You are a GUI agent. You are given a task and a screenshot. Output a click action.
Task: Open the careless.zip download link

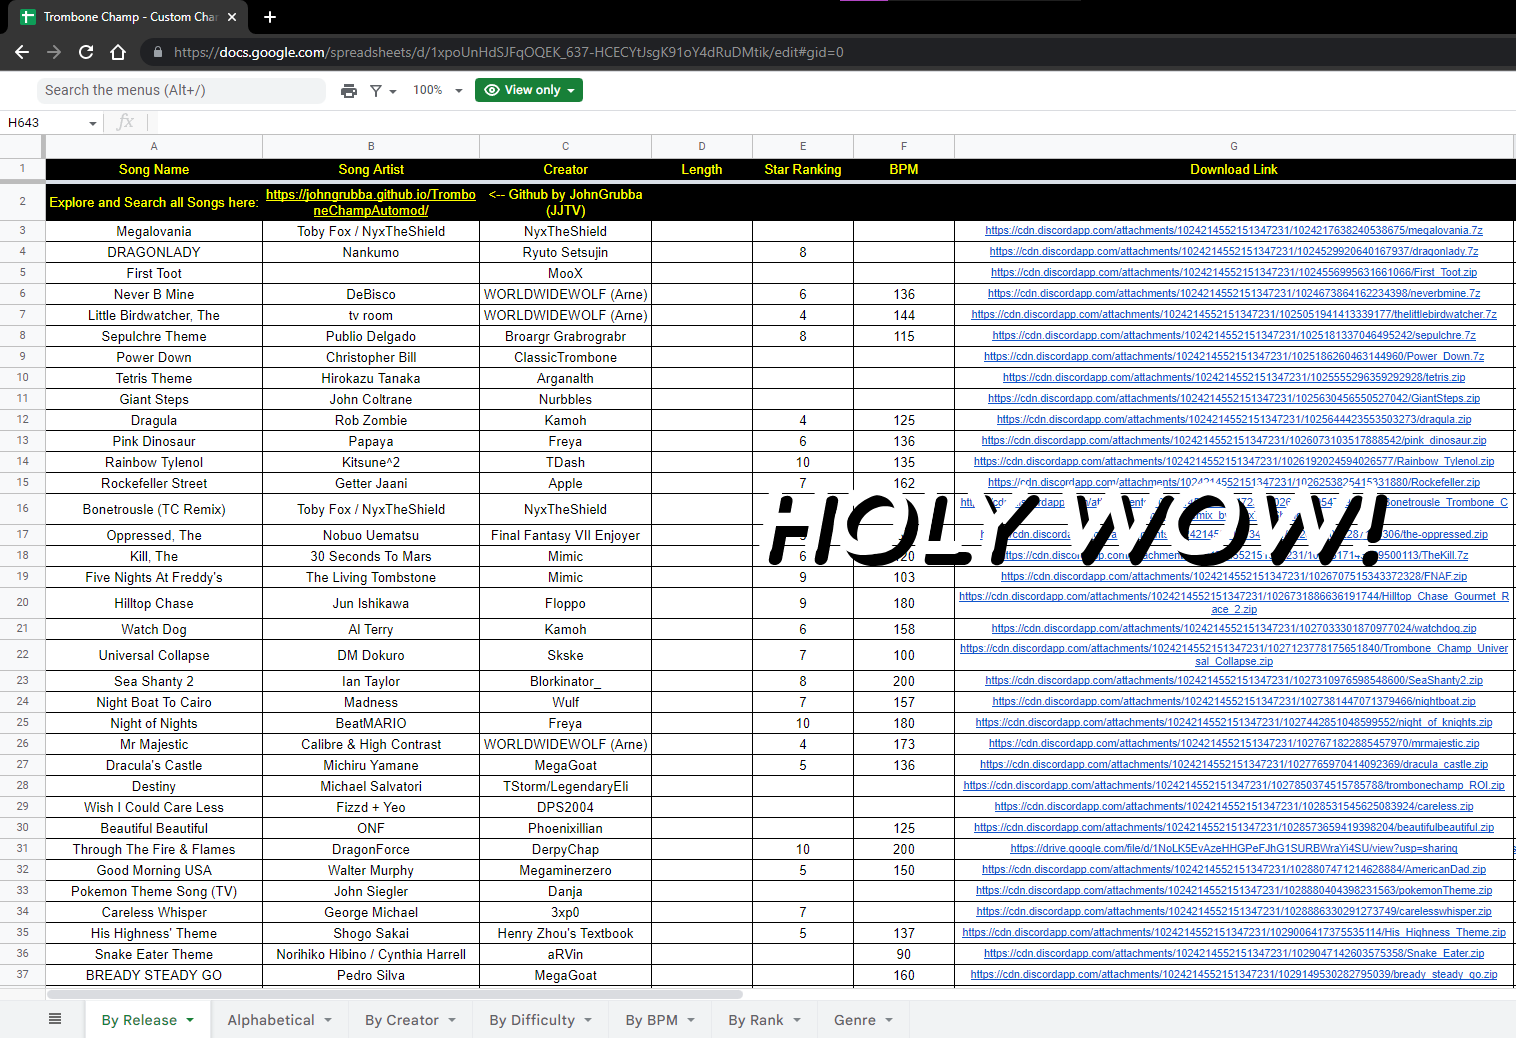click(x=1234, y=806)
